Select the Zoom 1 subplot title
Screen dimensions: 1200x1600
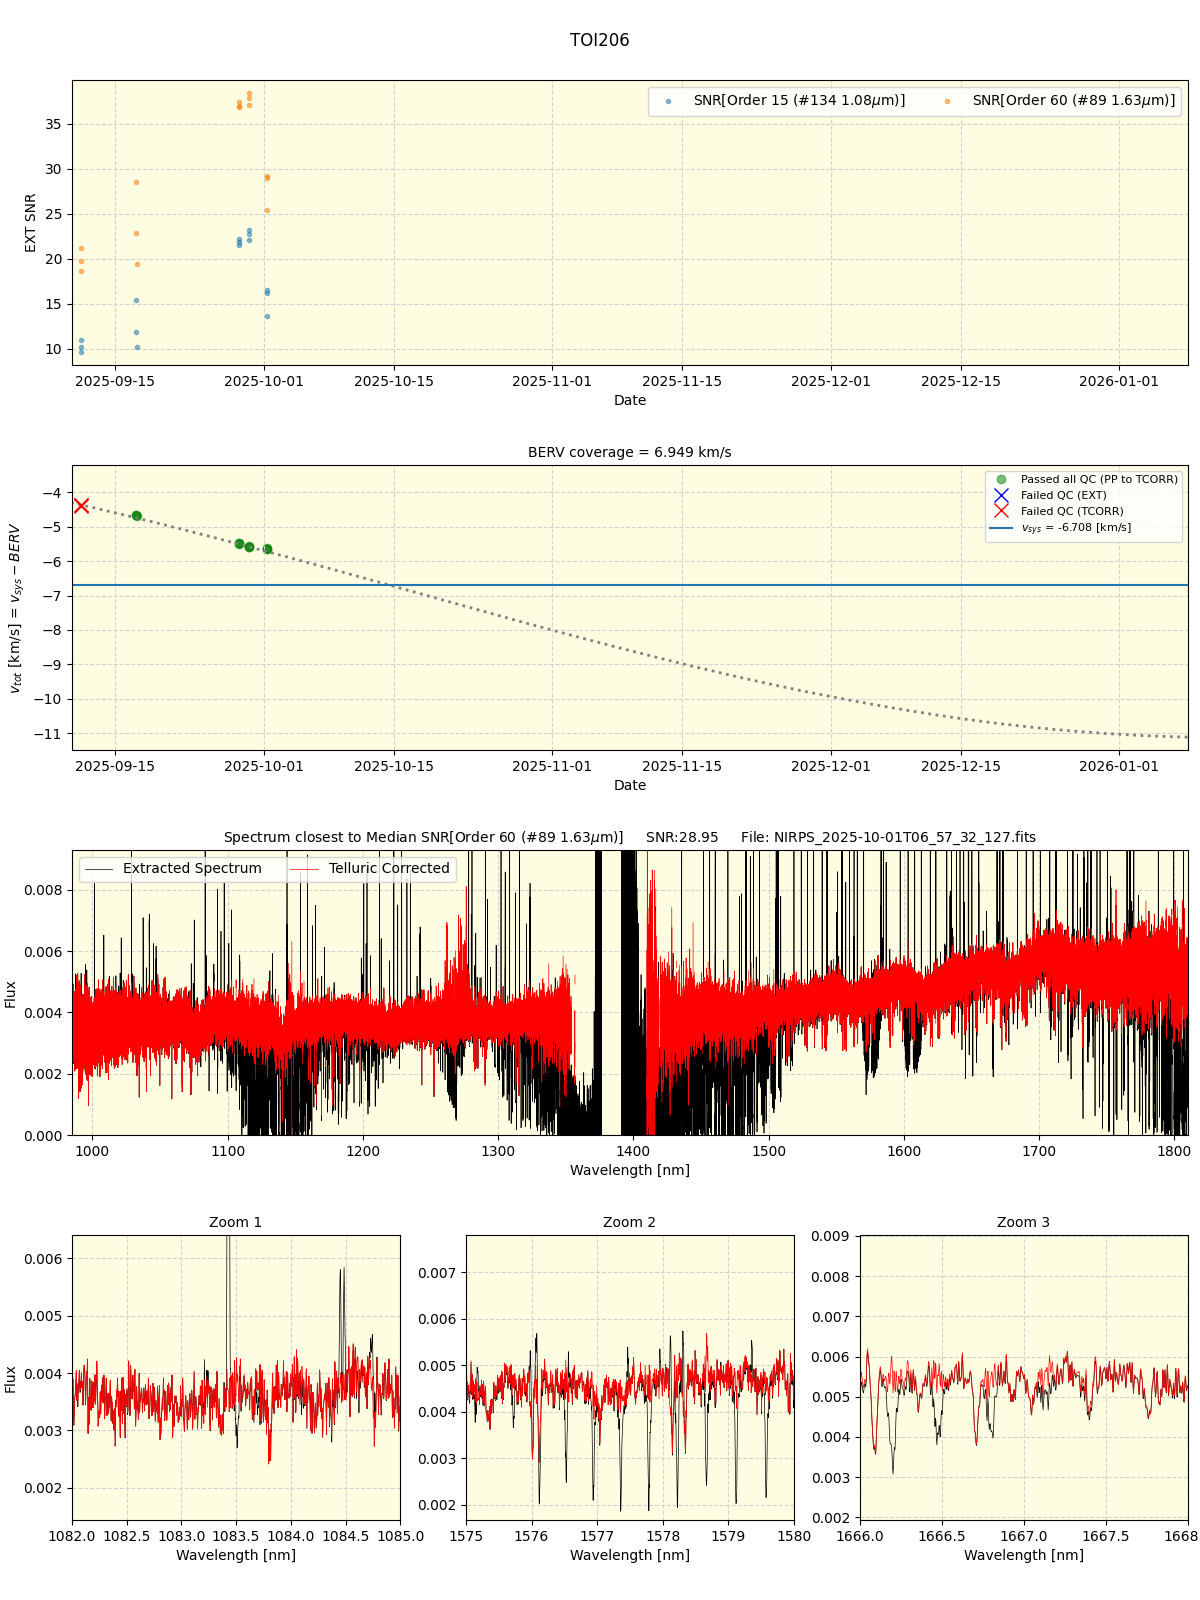coord(235,1223)
